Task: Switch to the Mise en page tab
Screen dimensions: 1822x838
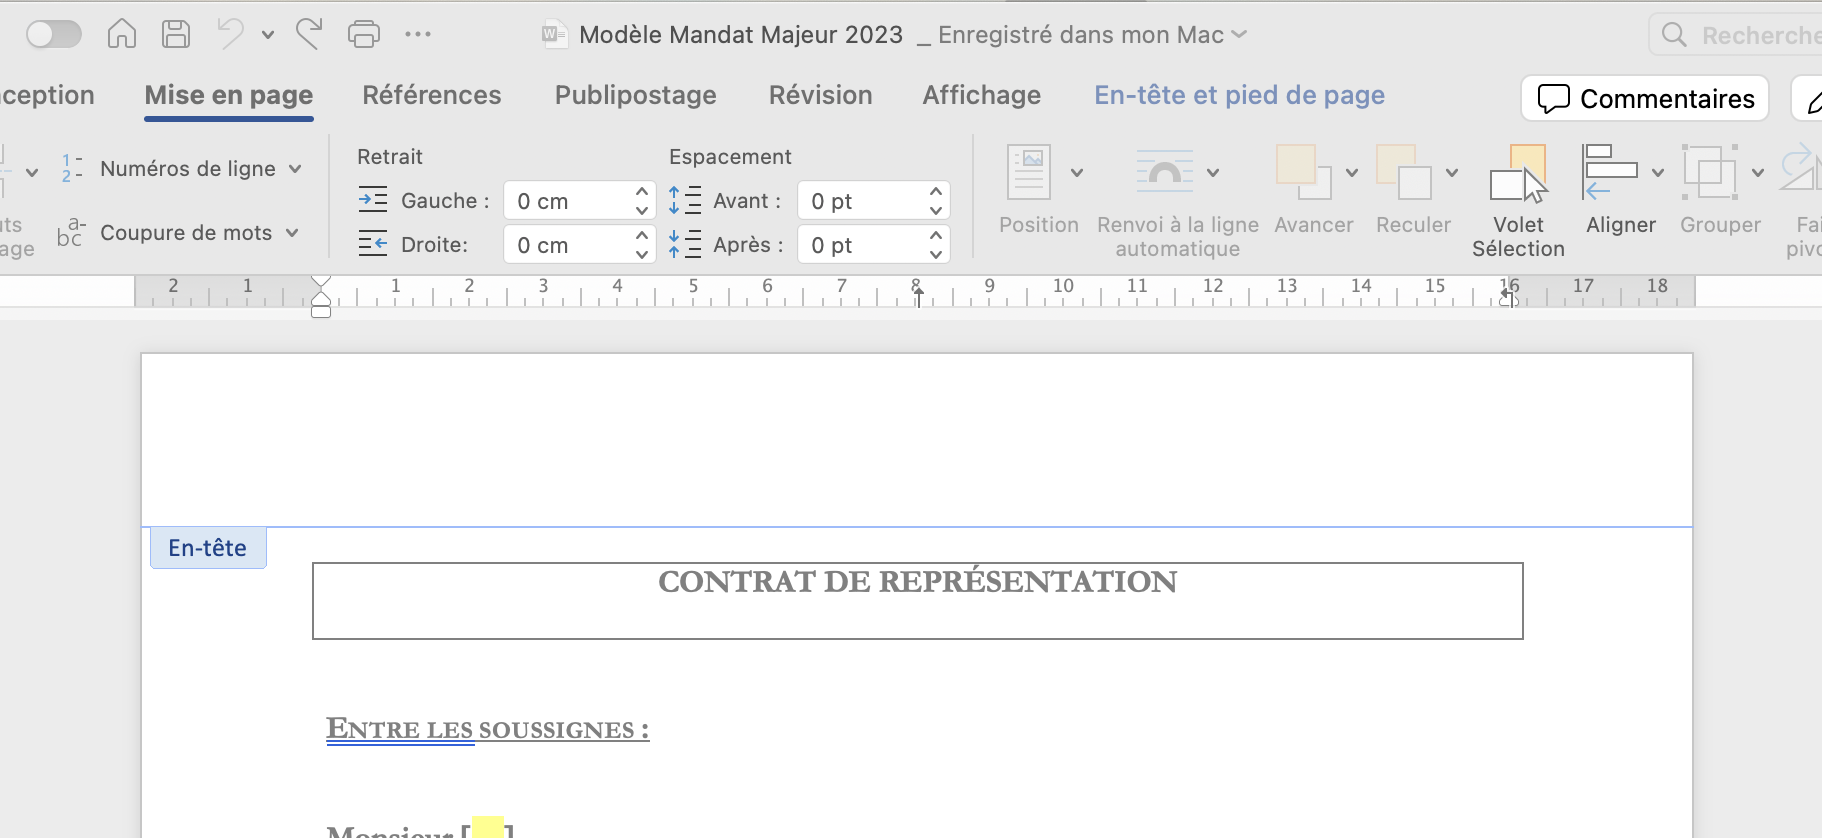Action: coord(229,96)
